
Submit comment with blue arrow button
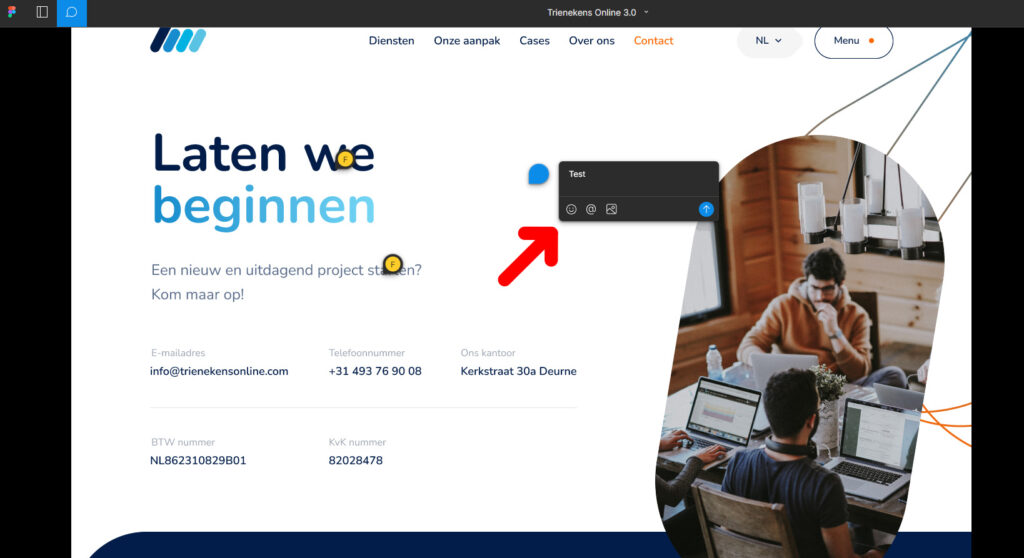pyautogui.click(x=706, y=209)
